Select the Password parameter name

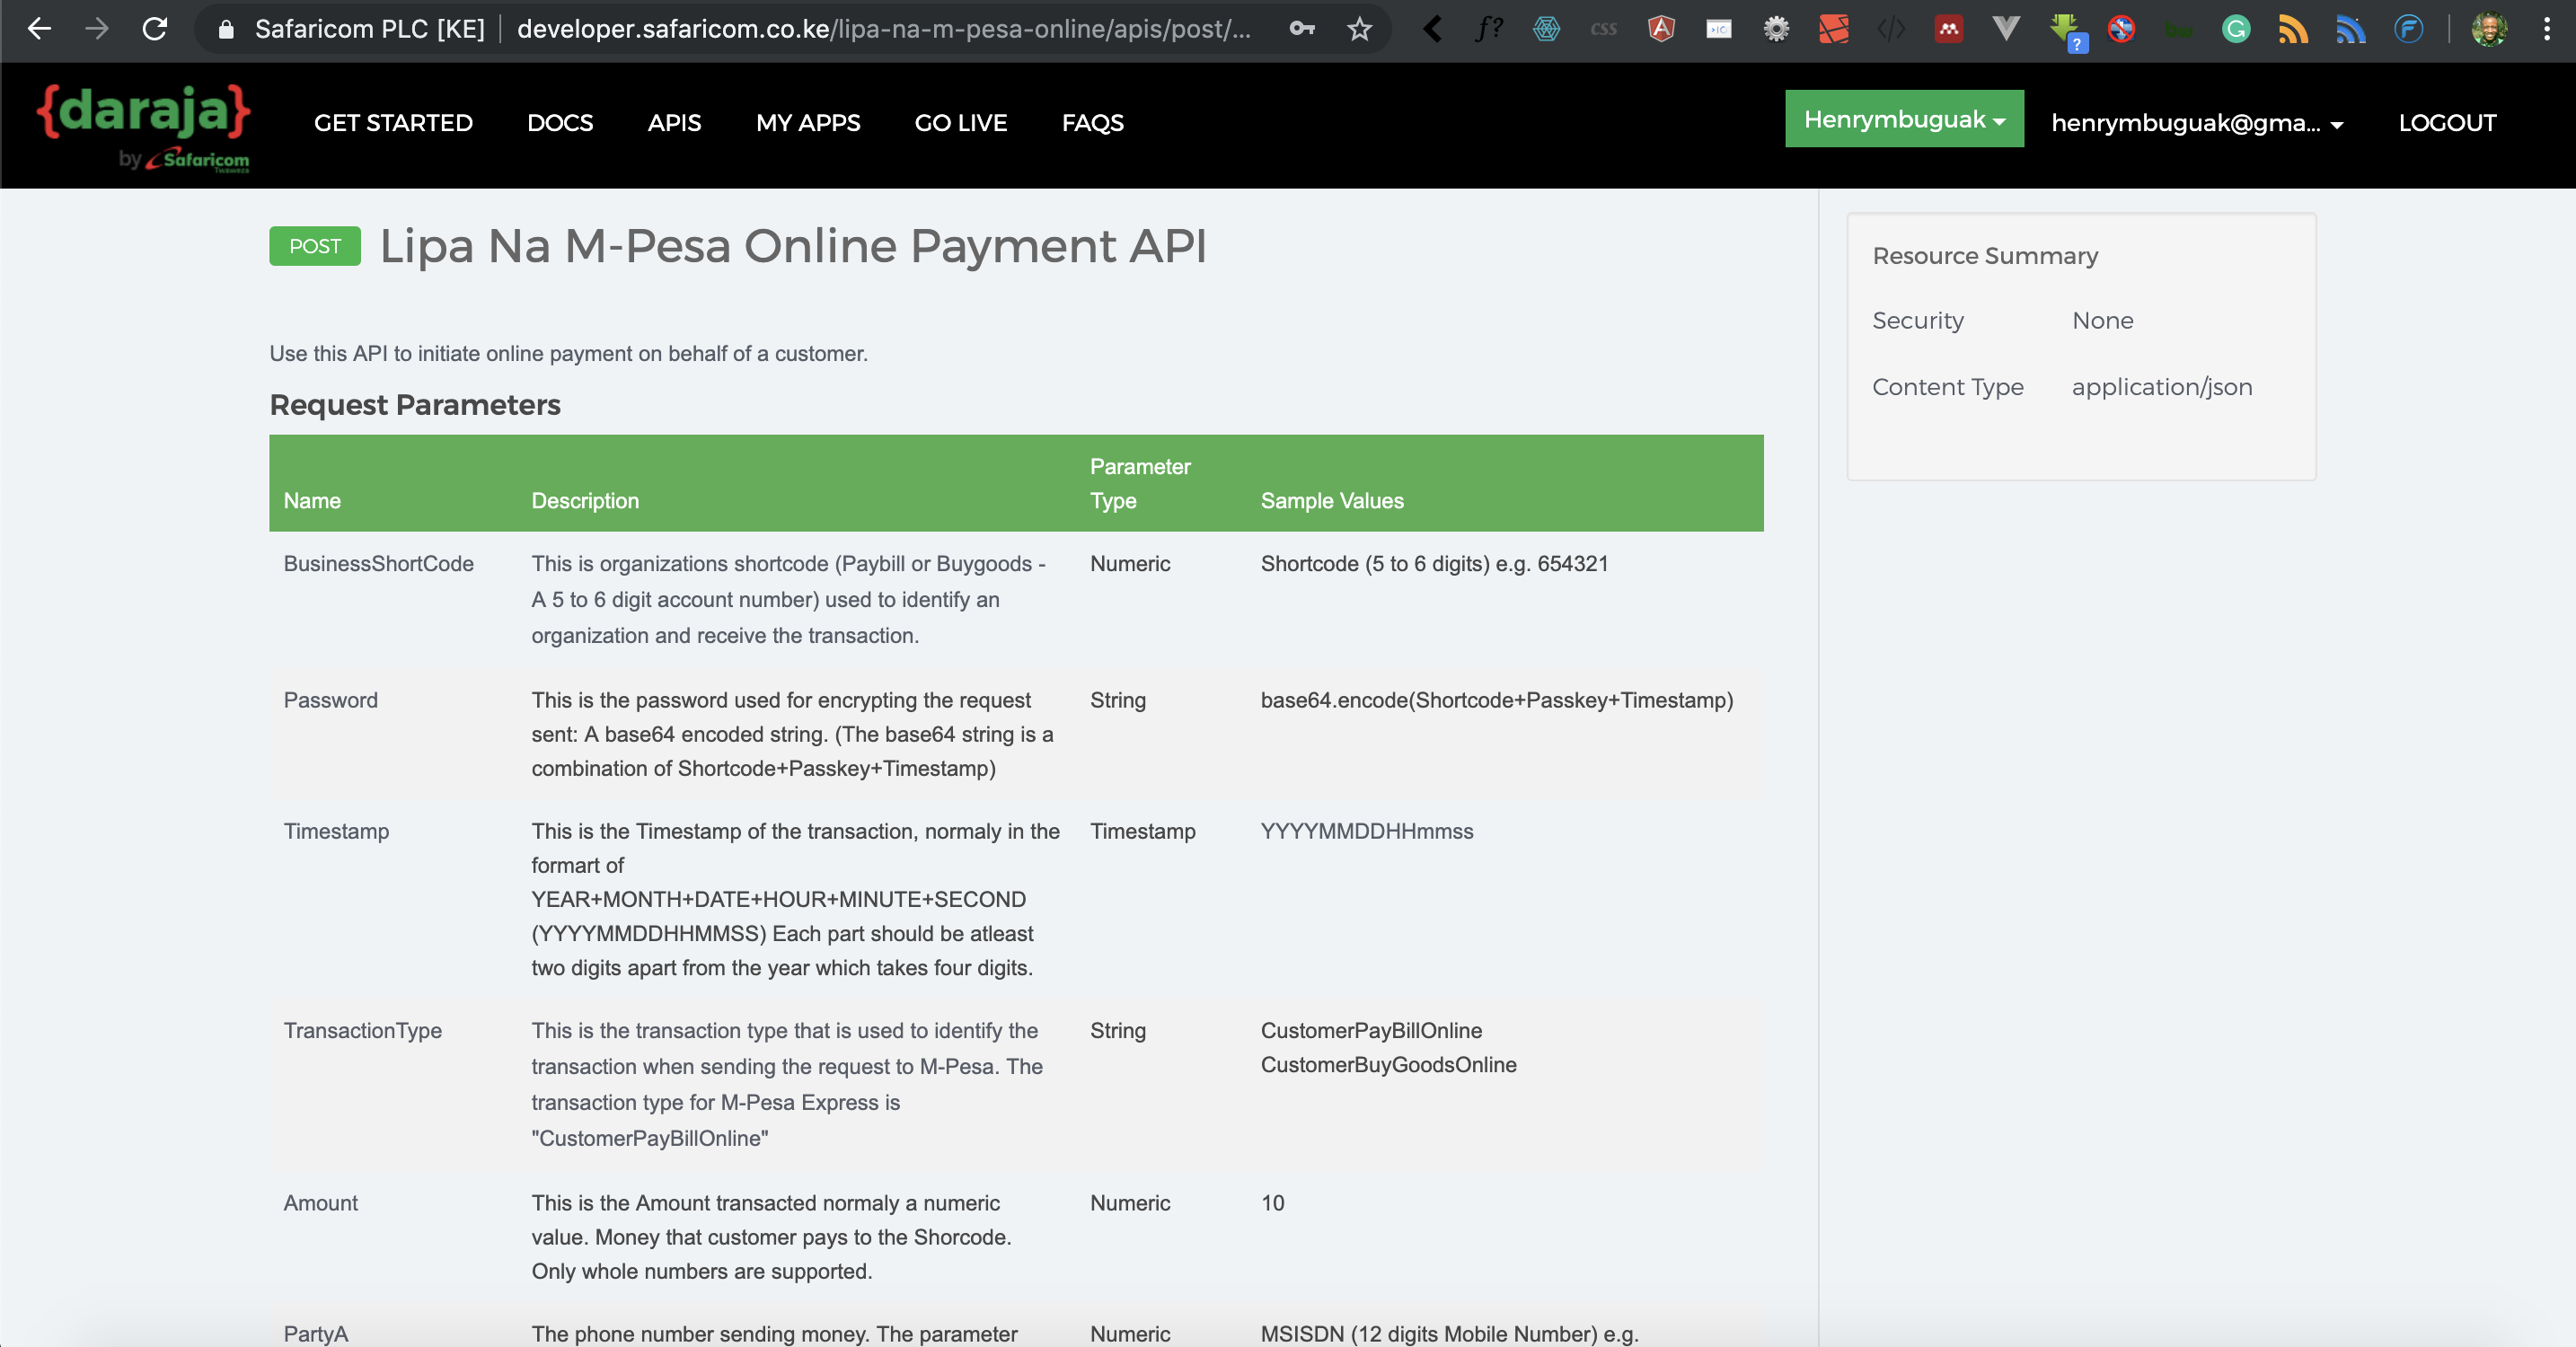tap(330, 700)
